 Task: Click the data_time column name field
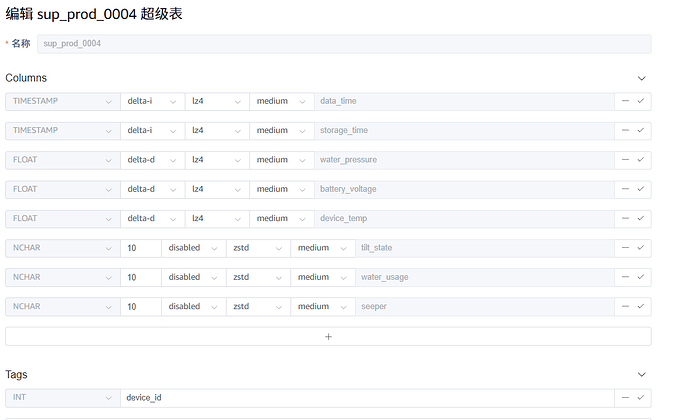tap(464, 101)
